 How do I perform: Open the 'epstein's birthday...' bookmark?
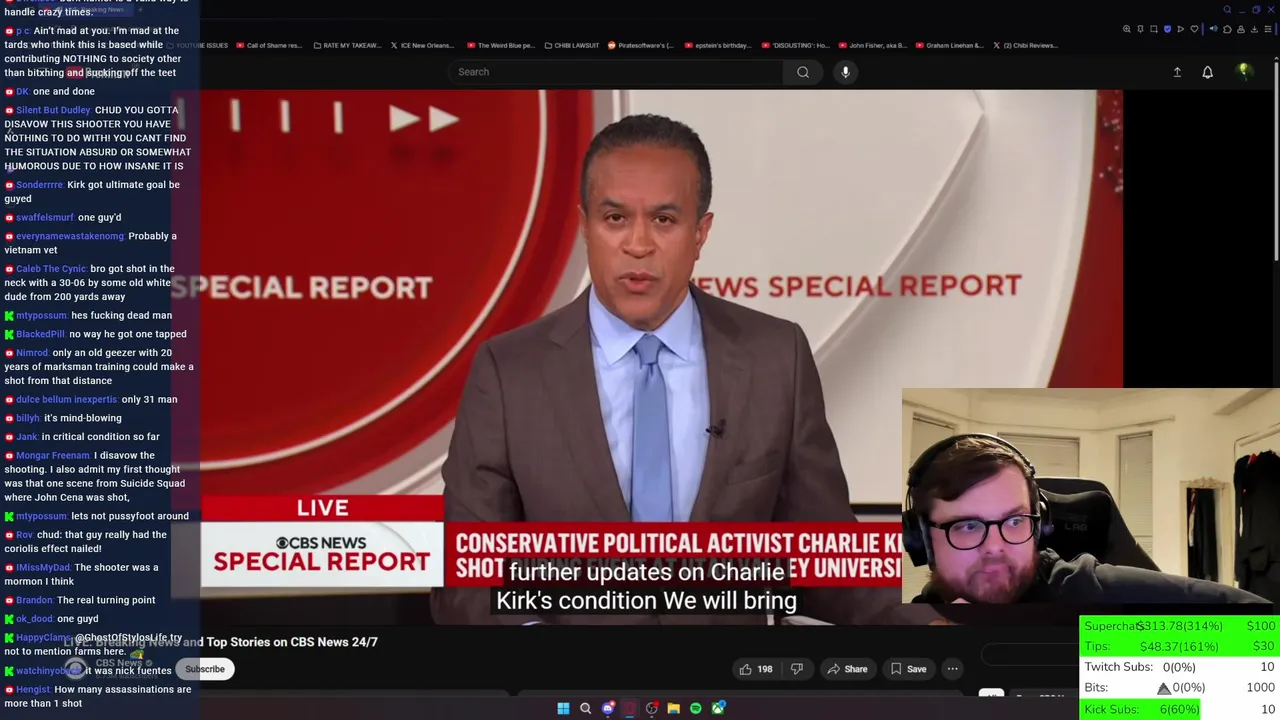tap(717, 45)
